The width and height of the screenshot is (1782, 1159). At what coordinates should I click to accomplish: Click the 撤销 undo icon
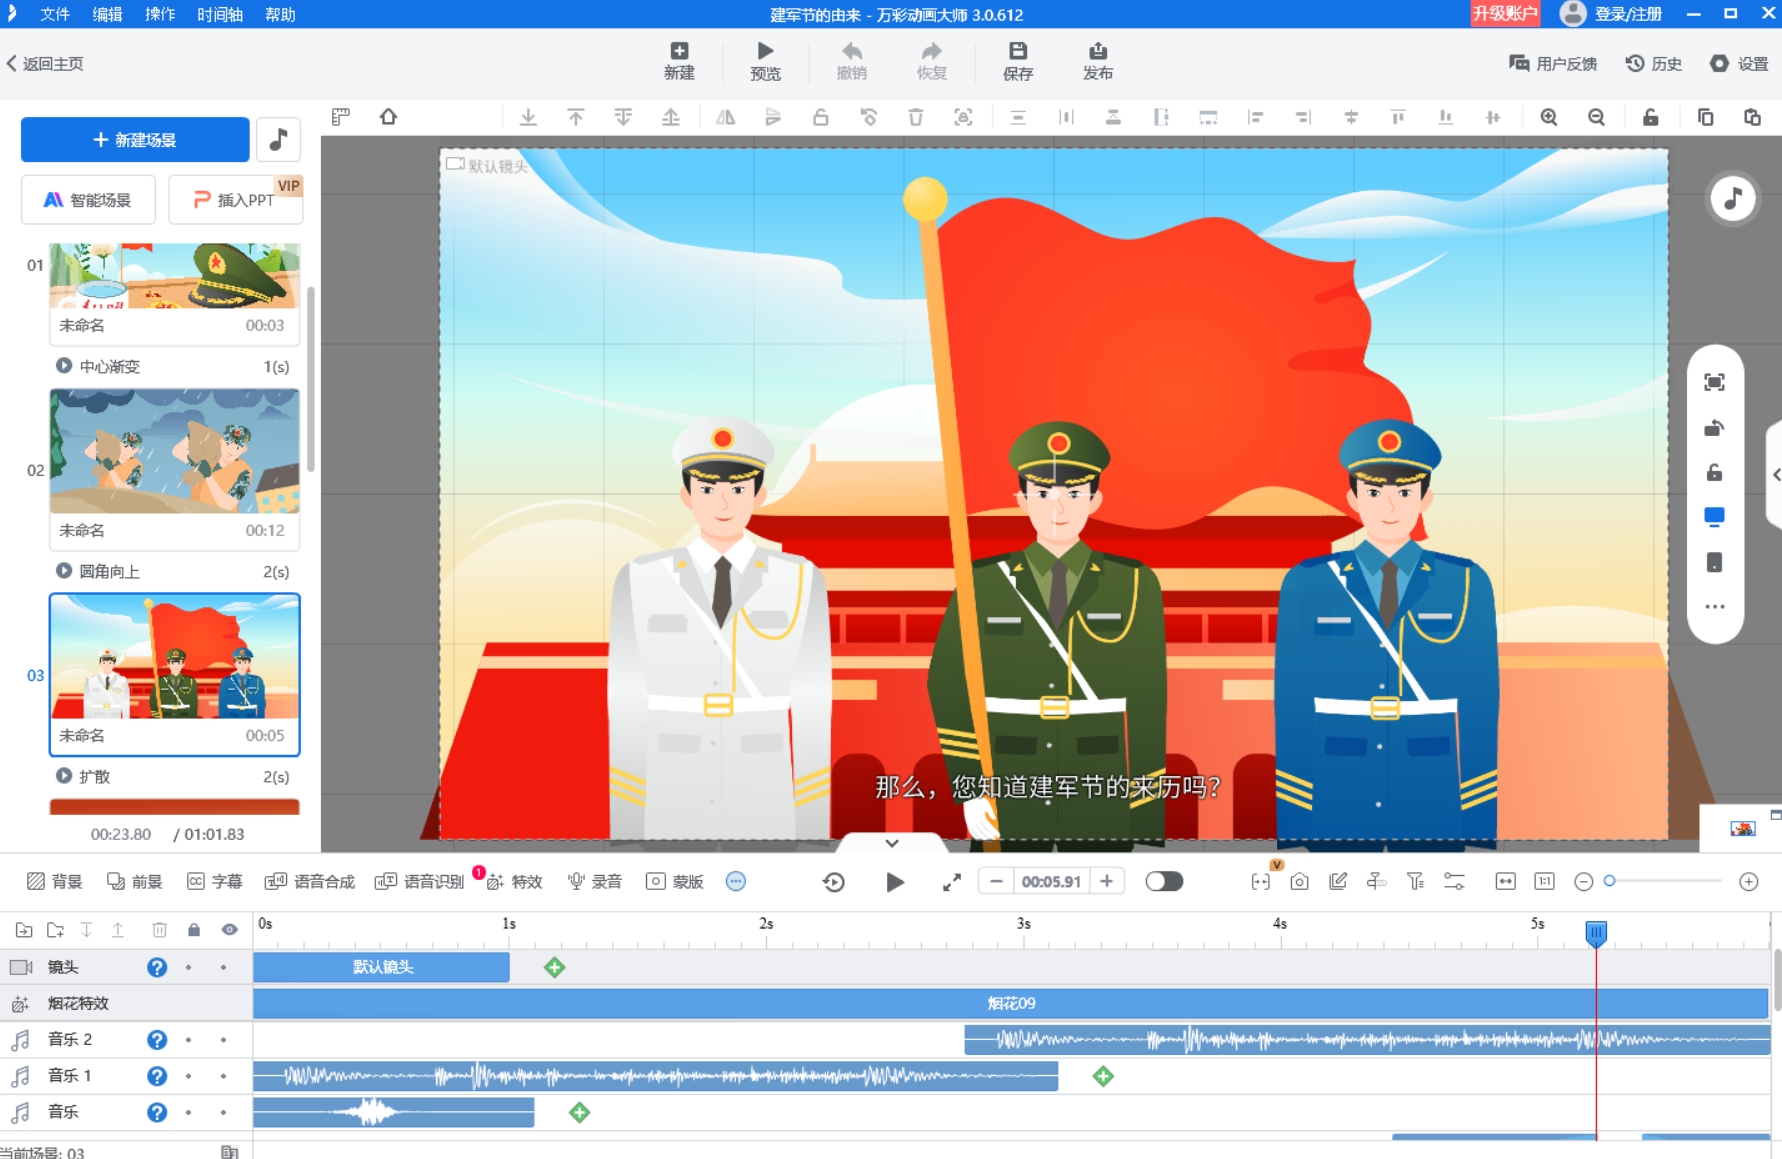coord(851,61)
